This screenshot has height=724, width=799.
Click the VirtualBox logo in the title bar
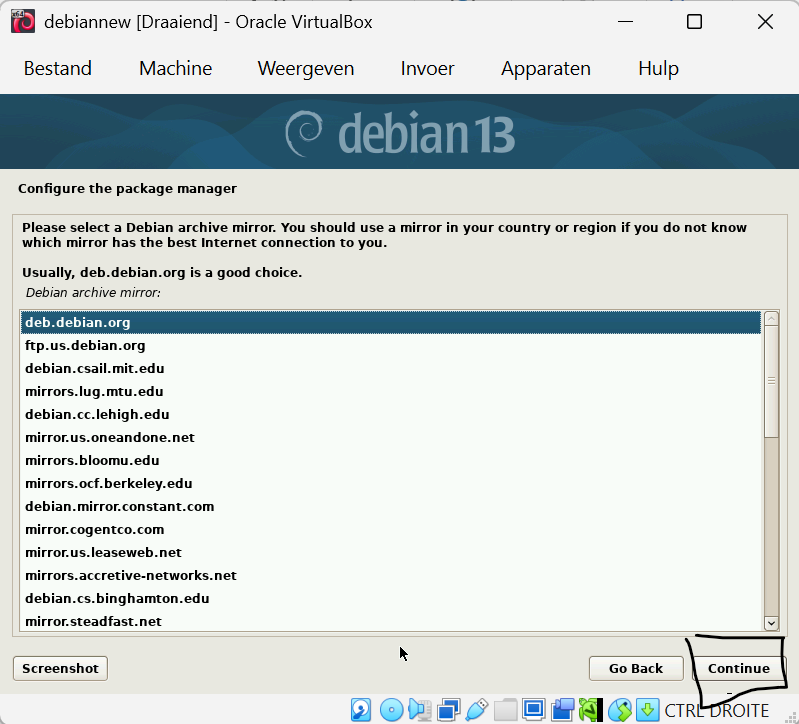tap(23, 22)
